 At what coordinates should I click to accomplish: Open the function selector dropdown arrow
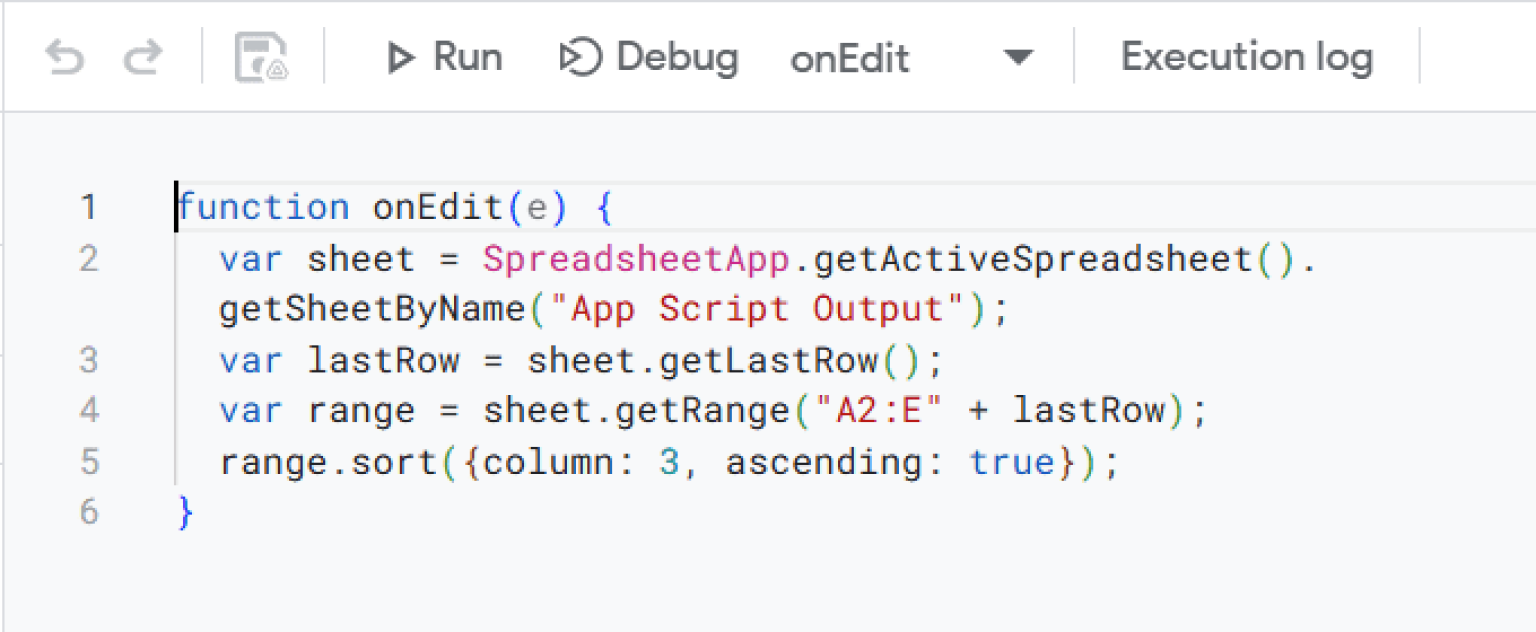click(x=1018, y=58)
